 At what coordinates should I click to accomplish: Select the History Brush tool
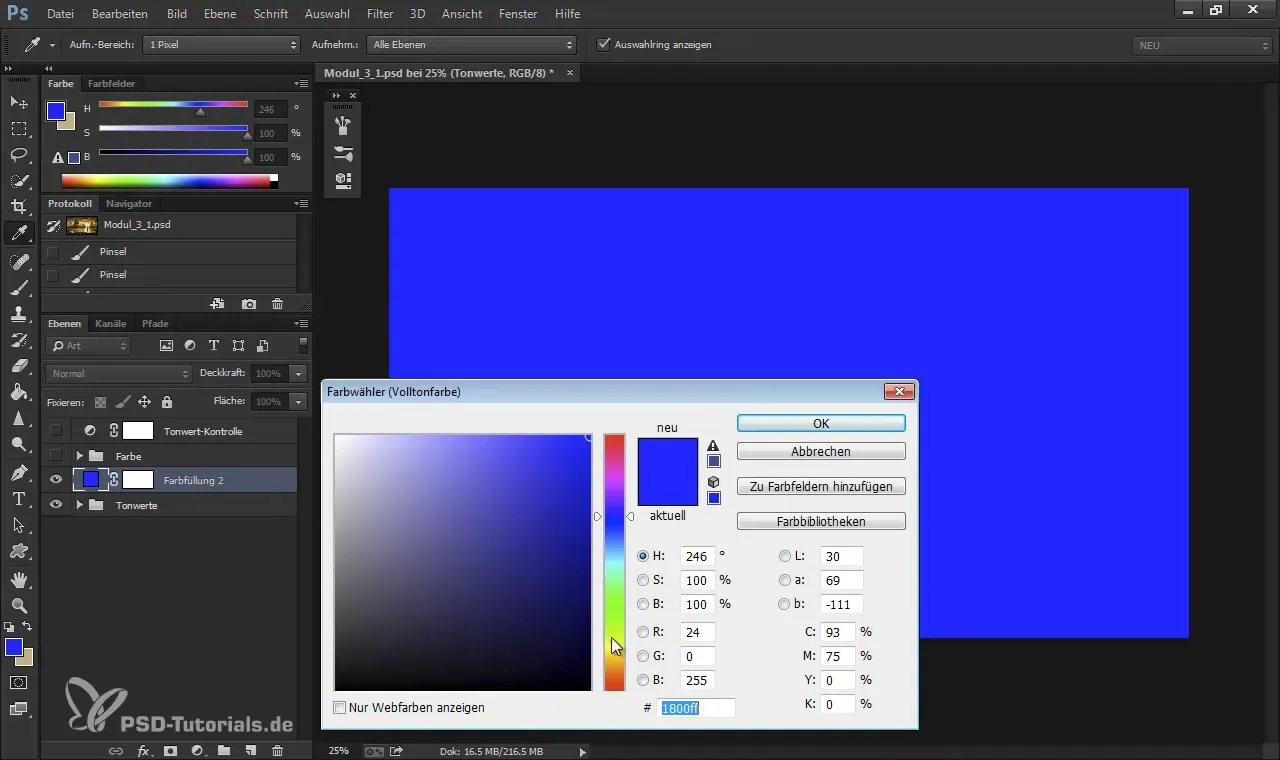click(19, 340)
